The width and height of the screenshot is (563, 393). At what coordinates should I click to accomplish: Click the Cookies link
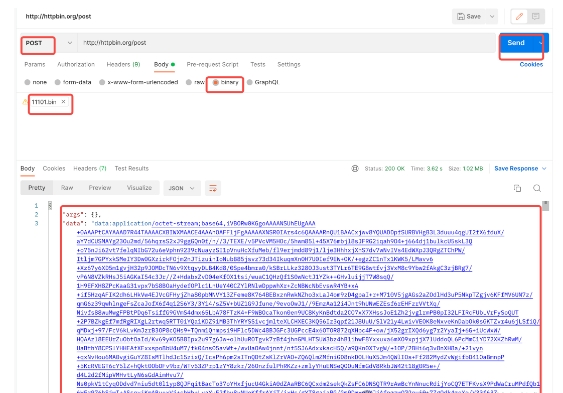[531, 65]
